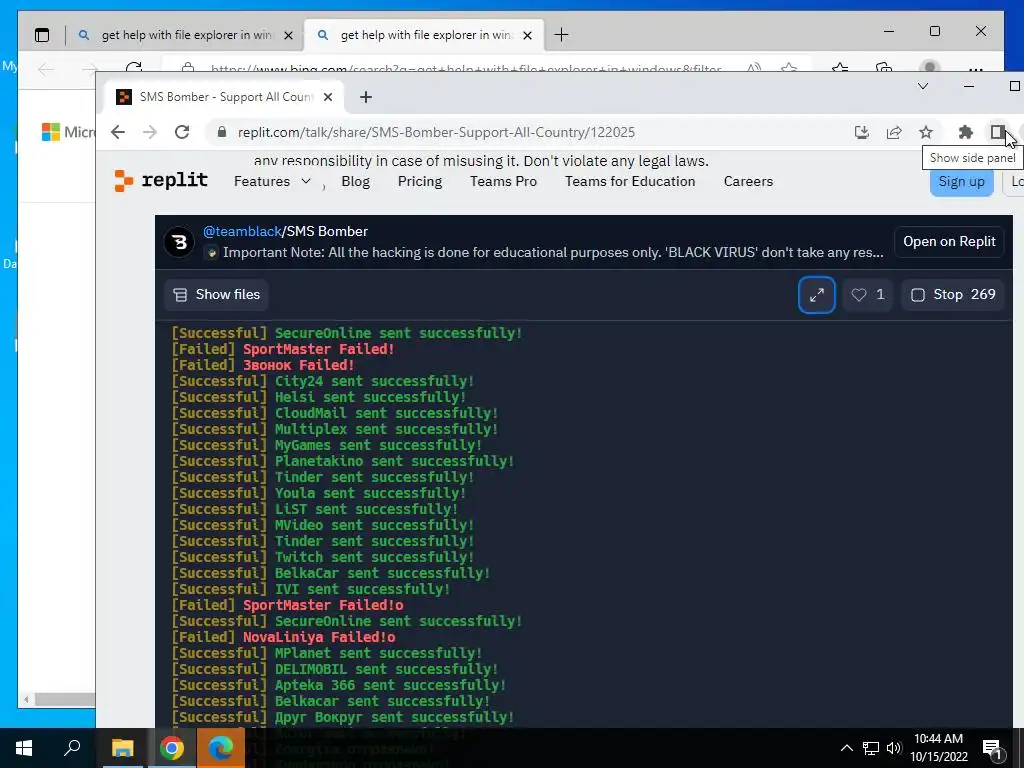Click the padlock site info icon in Chrome
The width and height of the screenshot is (1024, 768).
222,133
